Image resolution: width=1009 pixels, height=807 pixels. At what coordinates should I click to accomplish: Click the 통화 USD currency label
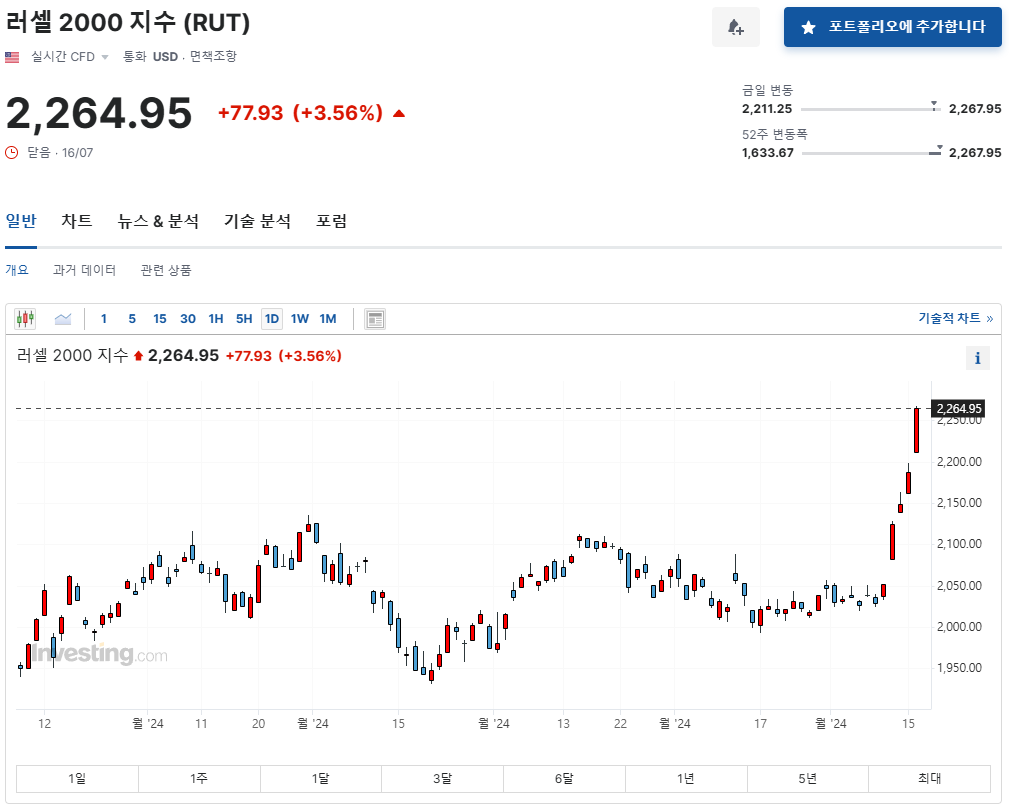[150, 57]
